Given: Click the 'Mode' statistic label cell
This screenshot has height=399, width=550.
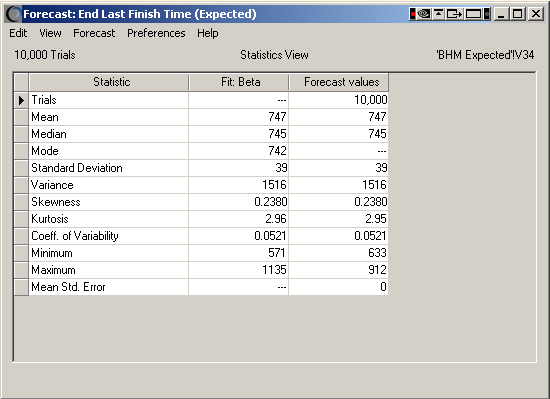Looking at the screenshot, I should click(x=109, y=151).
